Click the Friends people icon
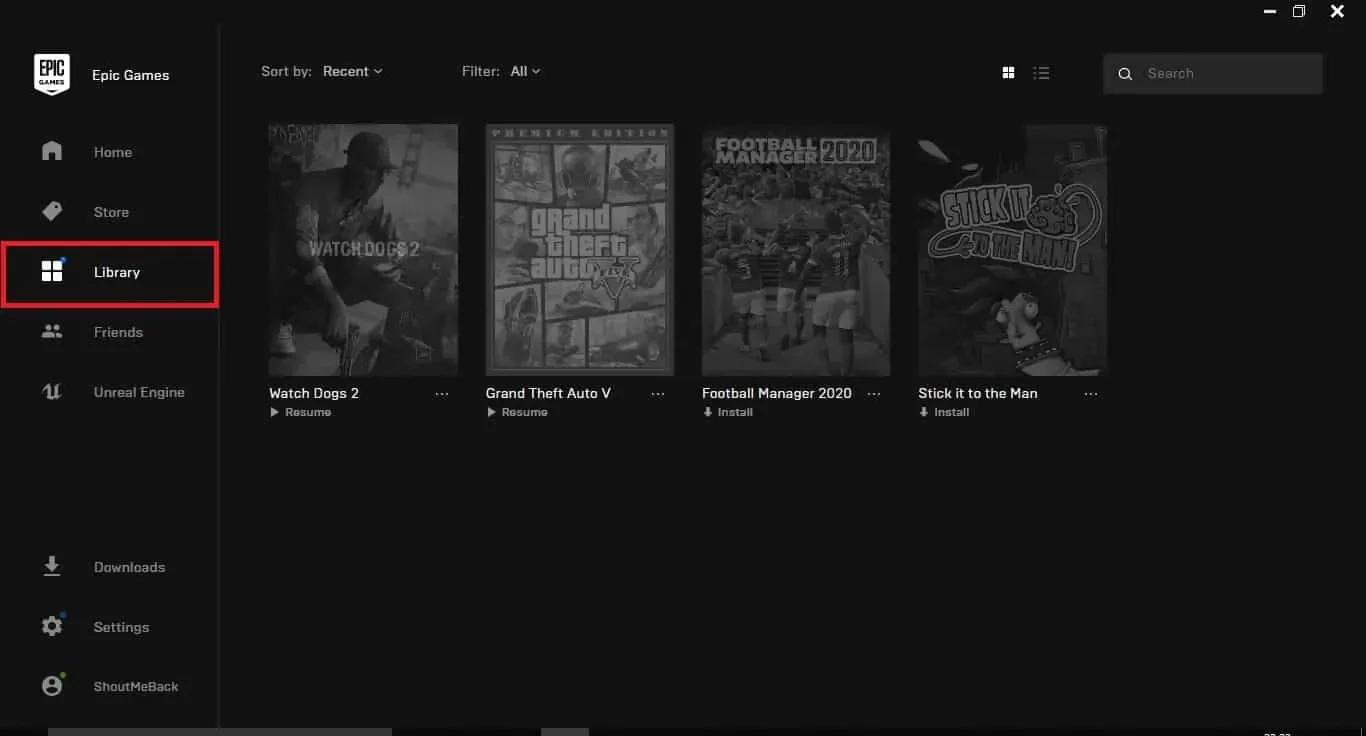 52,331
